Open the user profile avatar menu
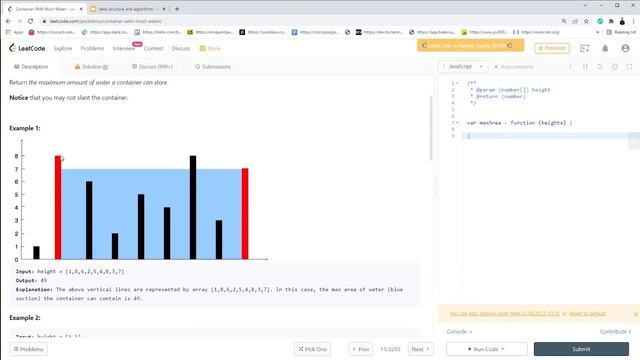The image size is (640, 360). (x=625, y=48)
